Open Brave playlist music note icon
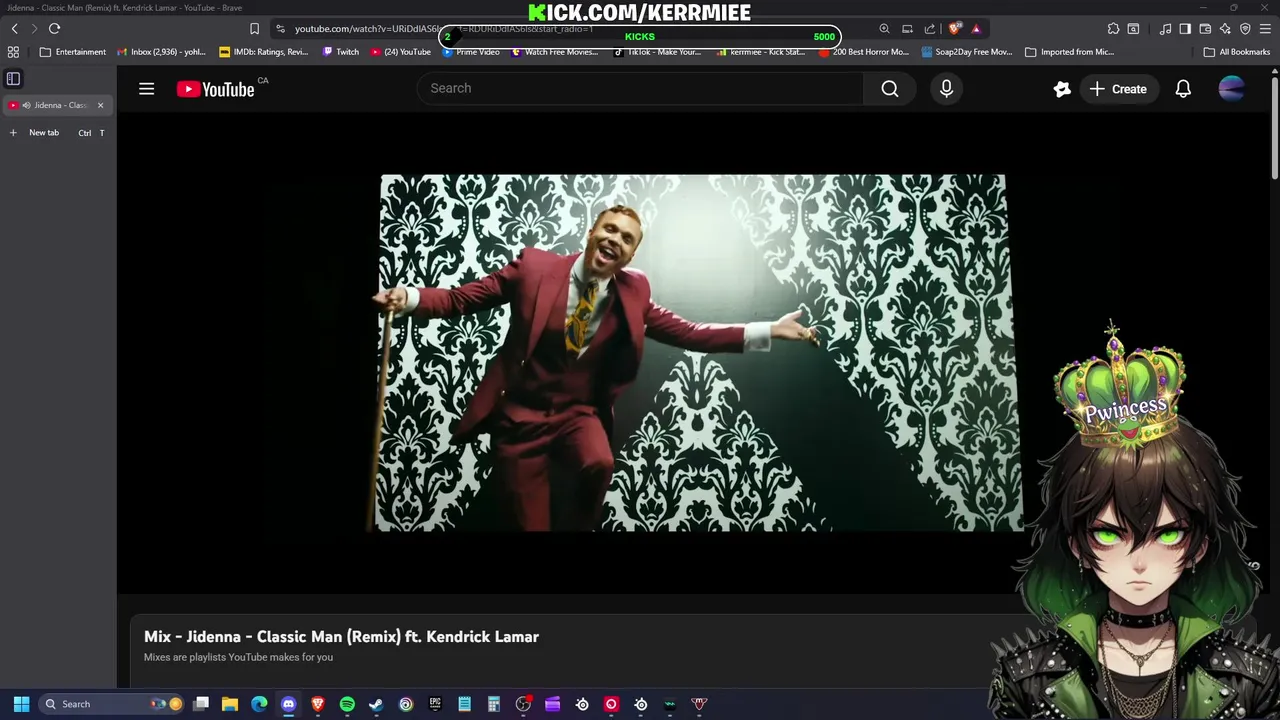 click(x=1165, y=29)
